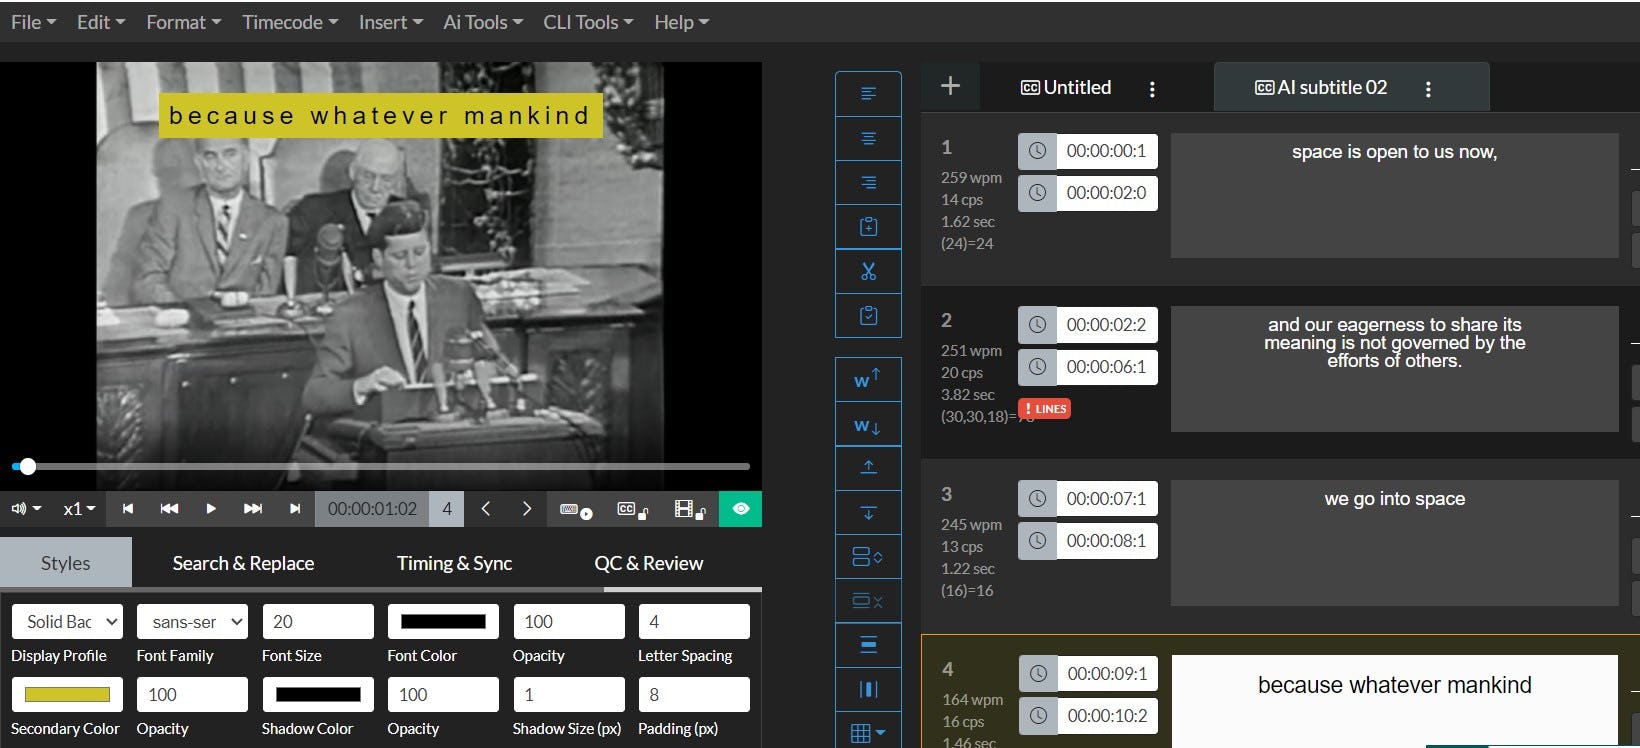
Task: Click the clipboard paste check icon
Action: (868, 315)
